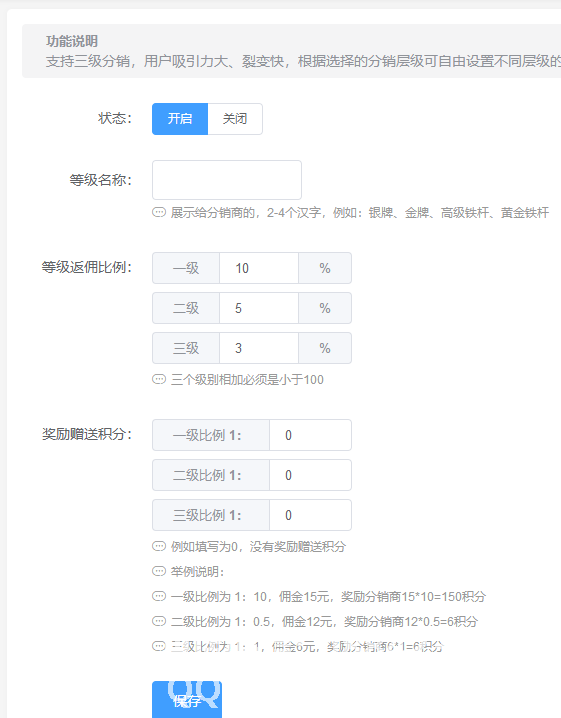Click the % suffix of the 一级 row
561x718 pixels.
point(325,268)
